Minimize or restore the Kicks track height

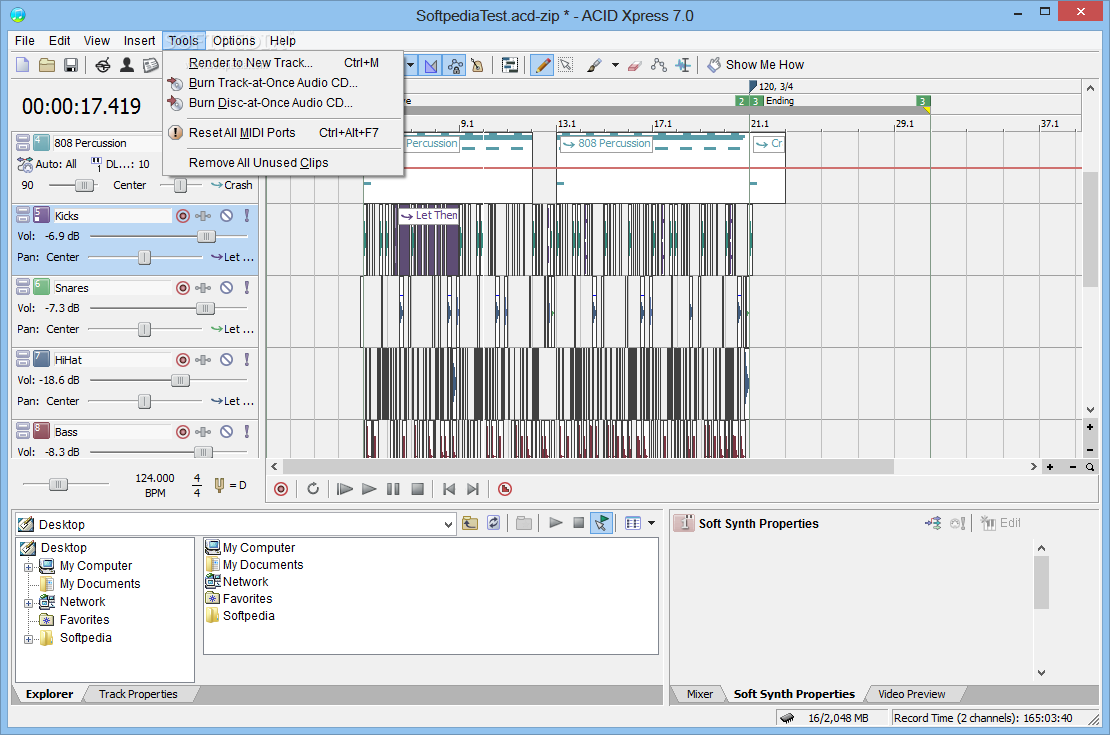(23, 215)
